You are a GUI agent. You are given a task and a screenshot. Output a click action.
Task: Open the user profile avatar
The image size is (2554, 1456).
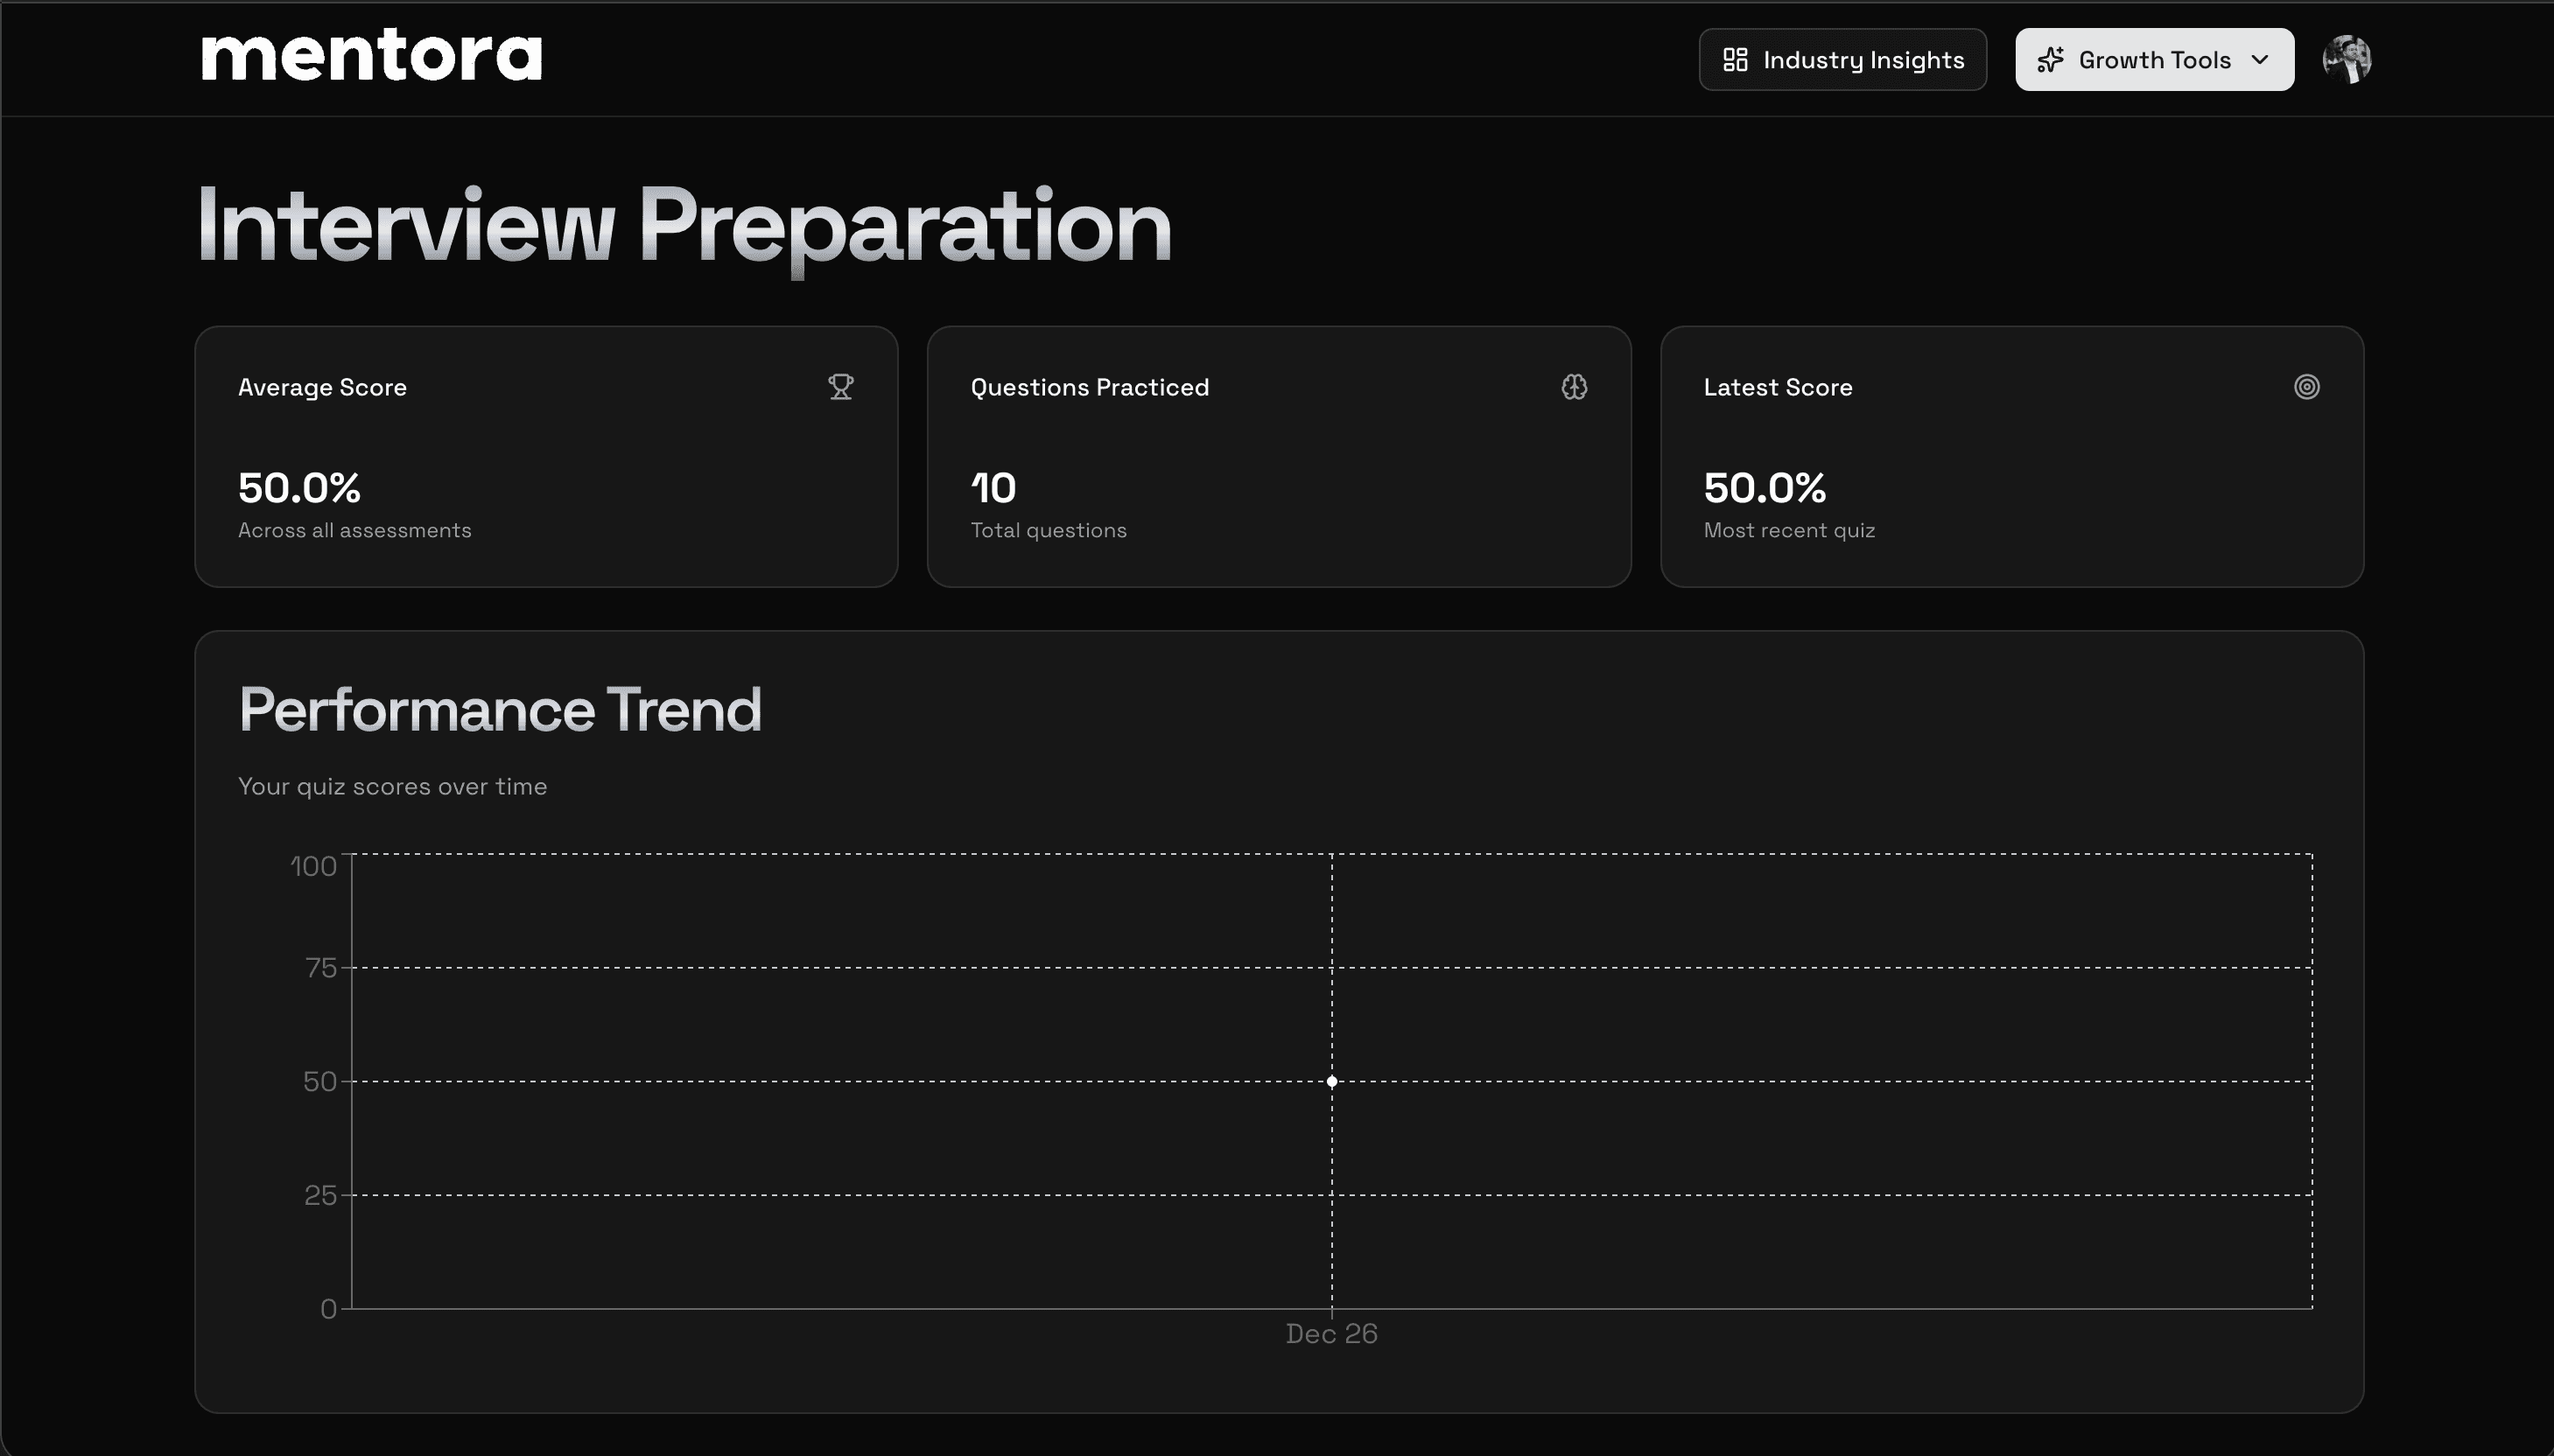(x=2346, y=60)
